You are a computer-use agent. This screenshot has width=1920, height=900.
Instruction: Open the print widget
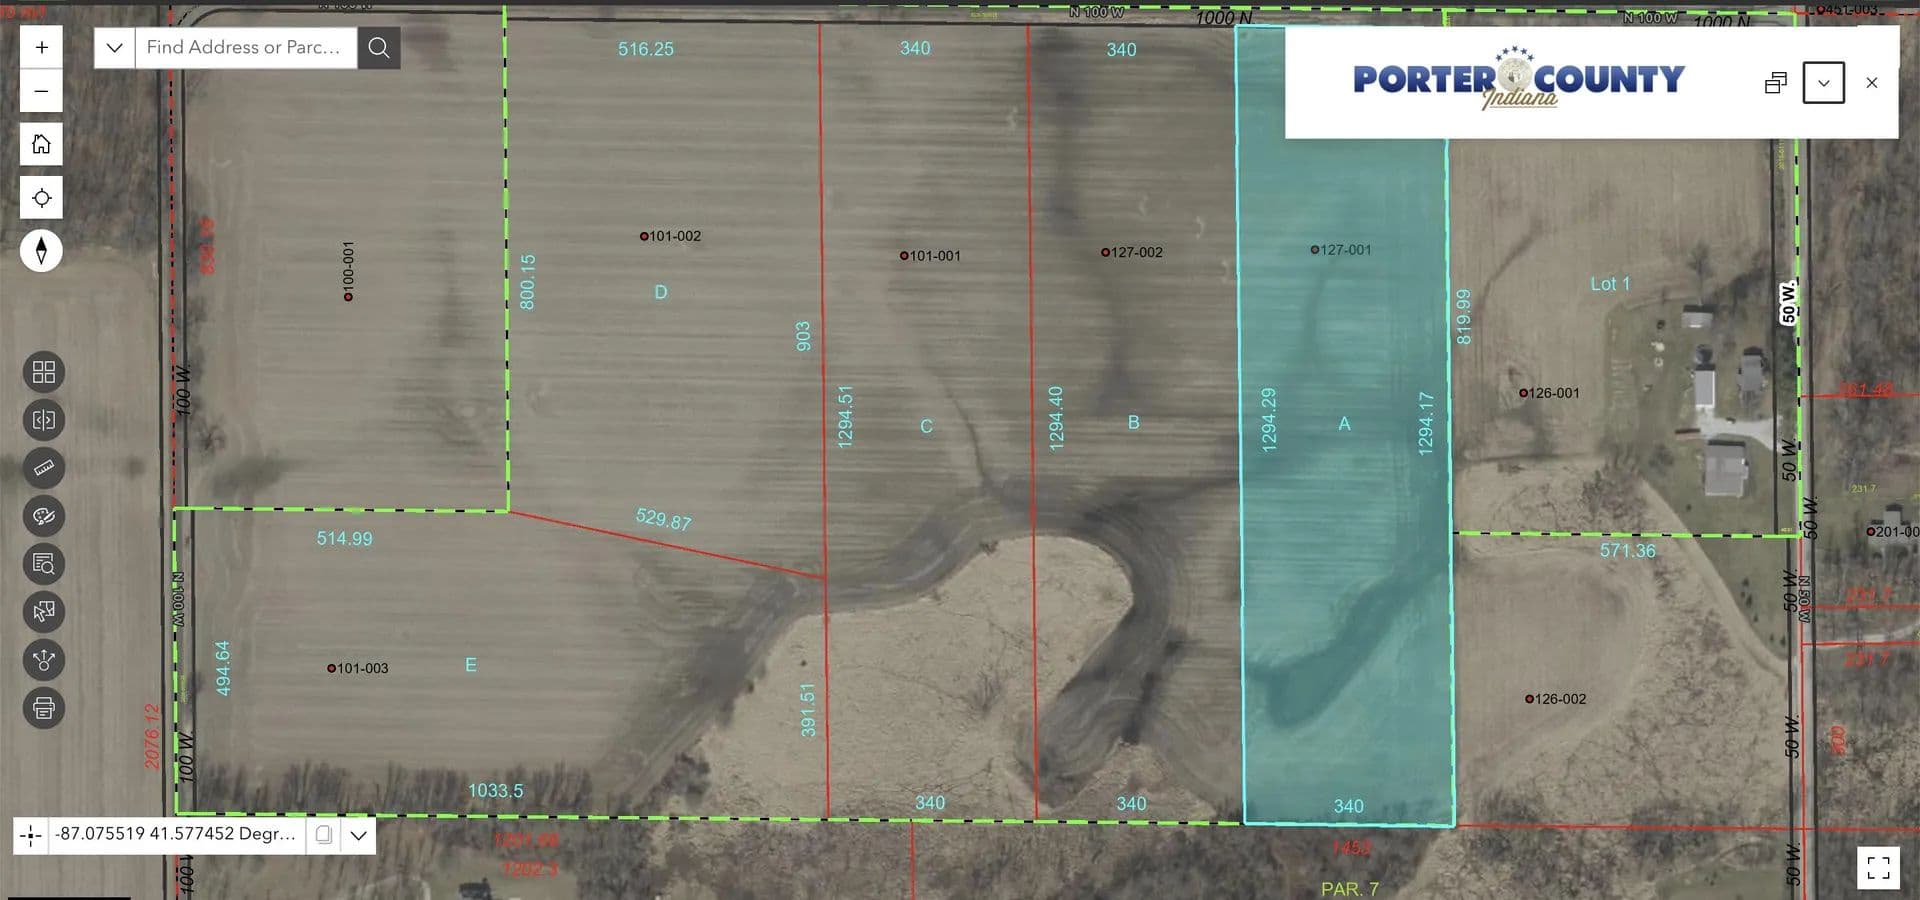(x=44, y=708)
